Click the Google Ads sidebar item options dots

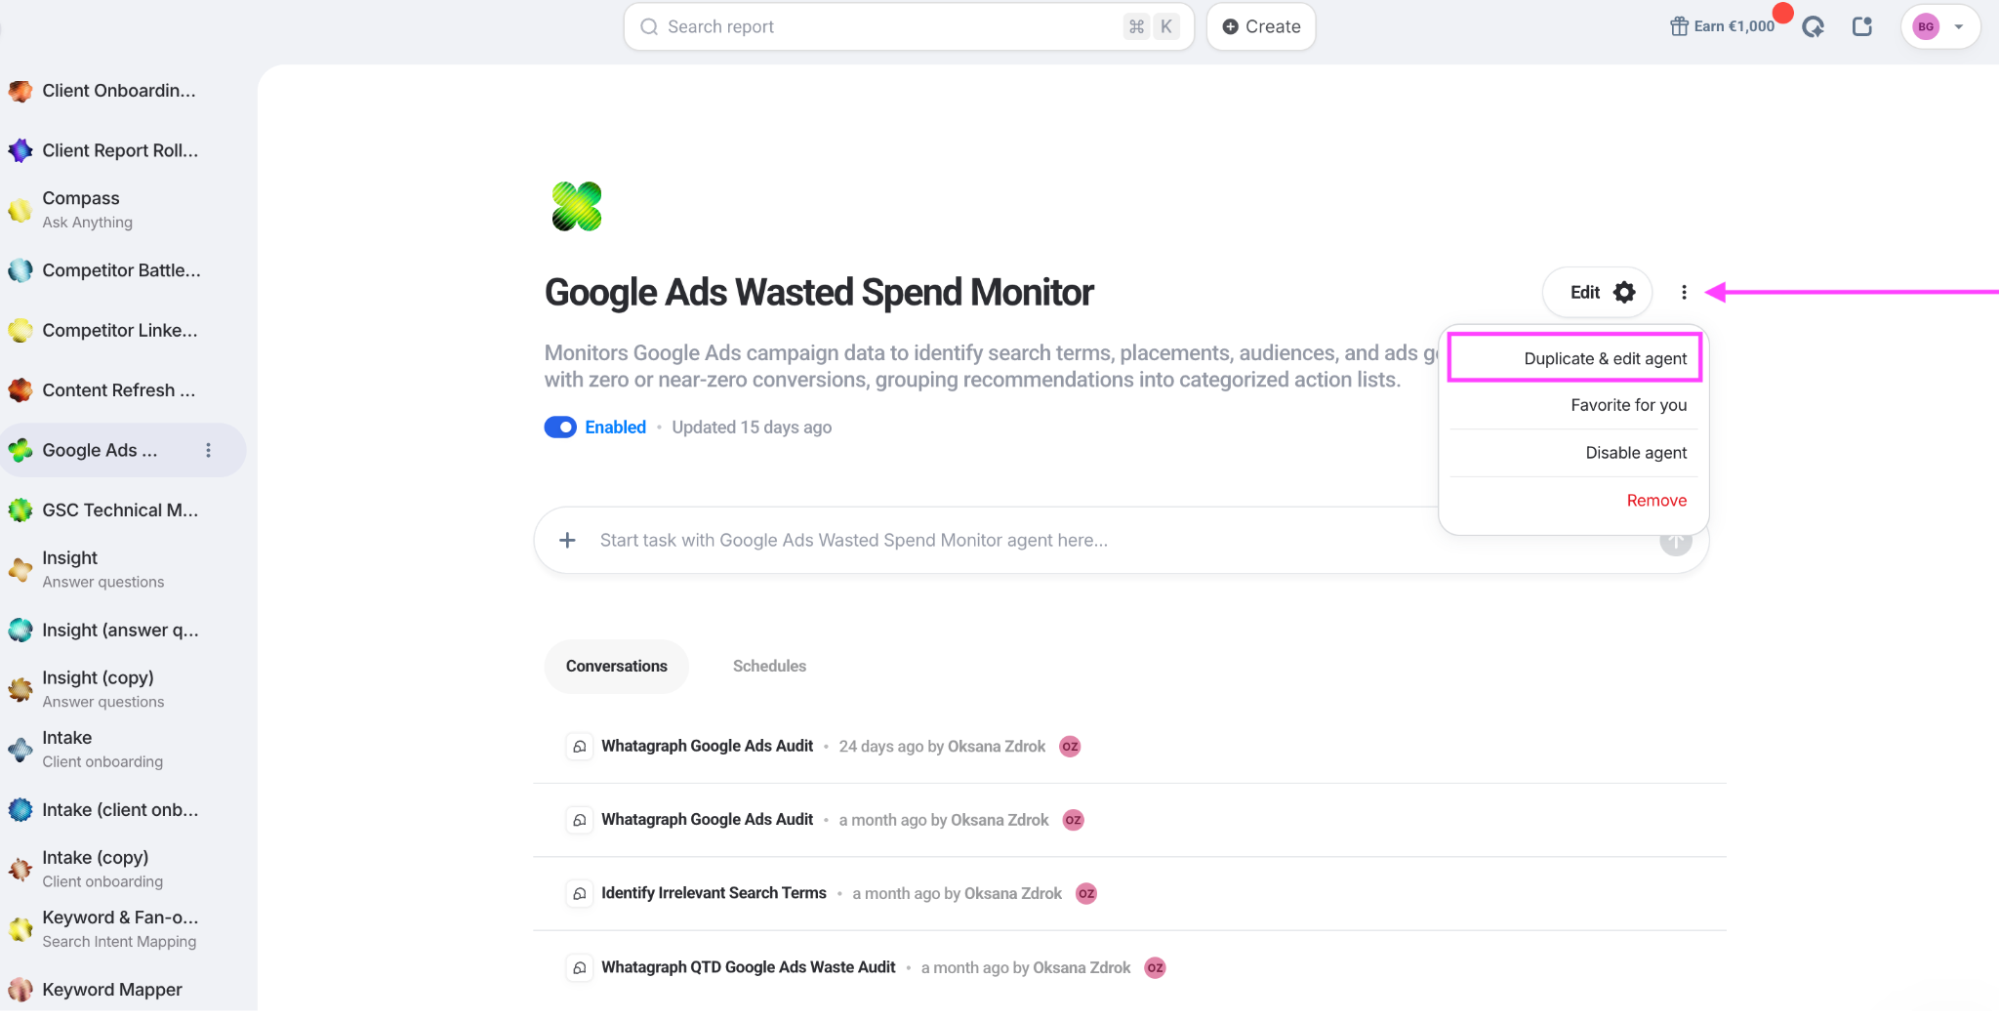pyautogui.click(x=208, y=450)
